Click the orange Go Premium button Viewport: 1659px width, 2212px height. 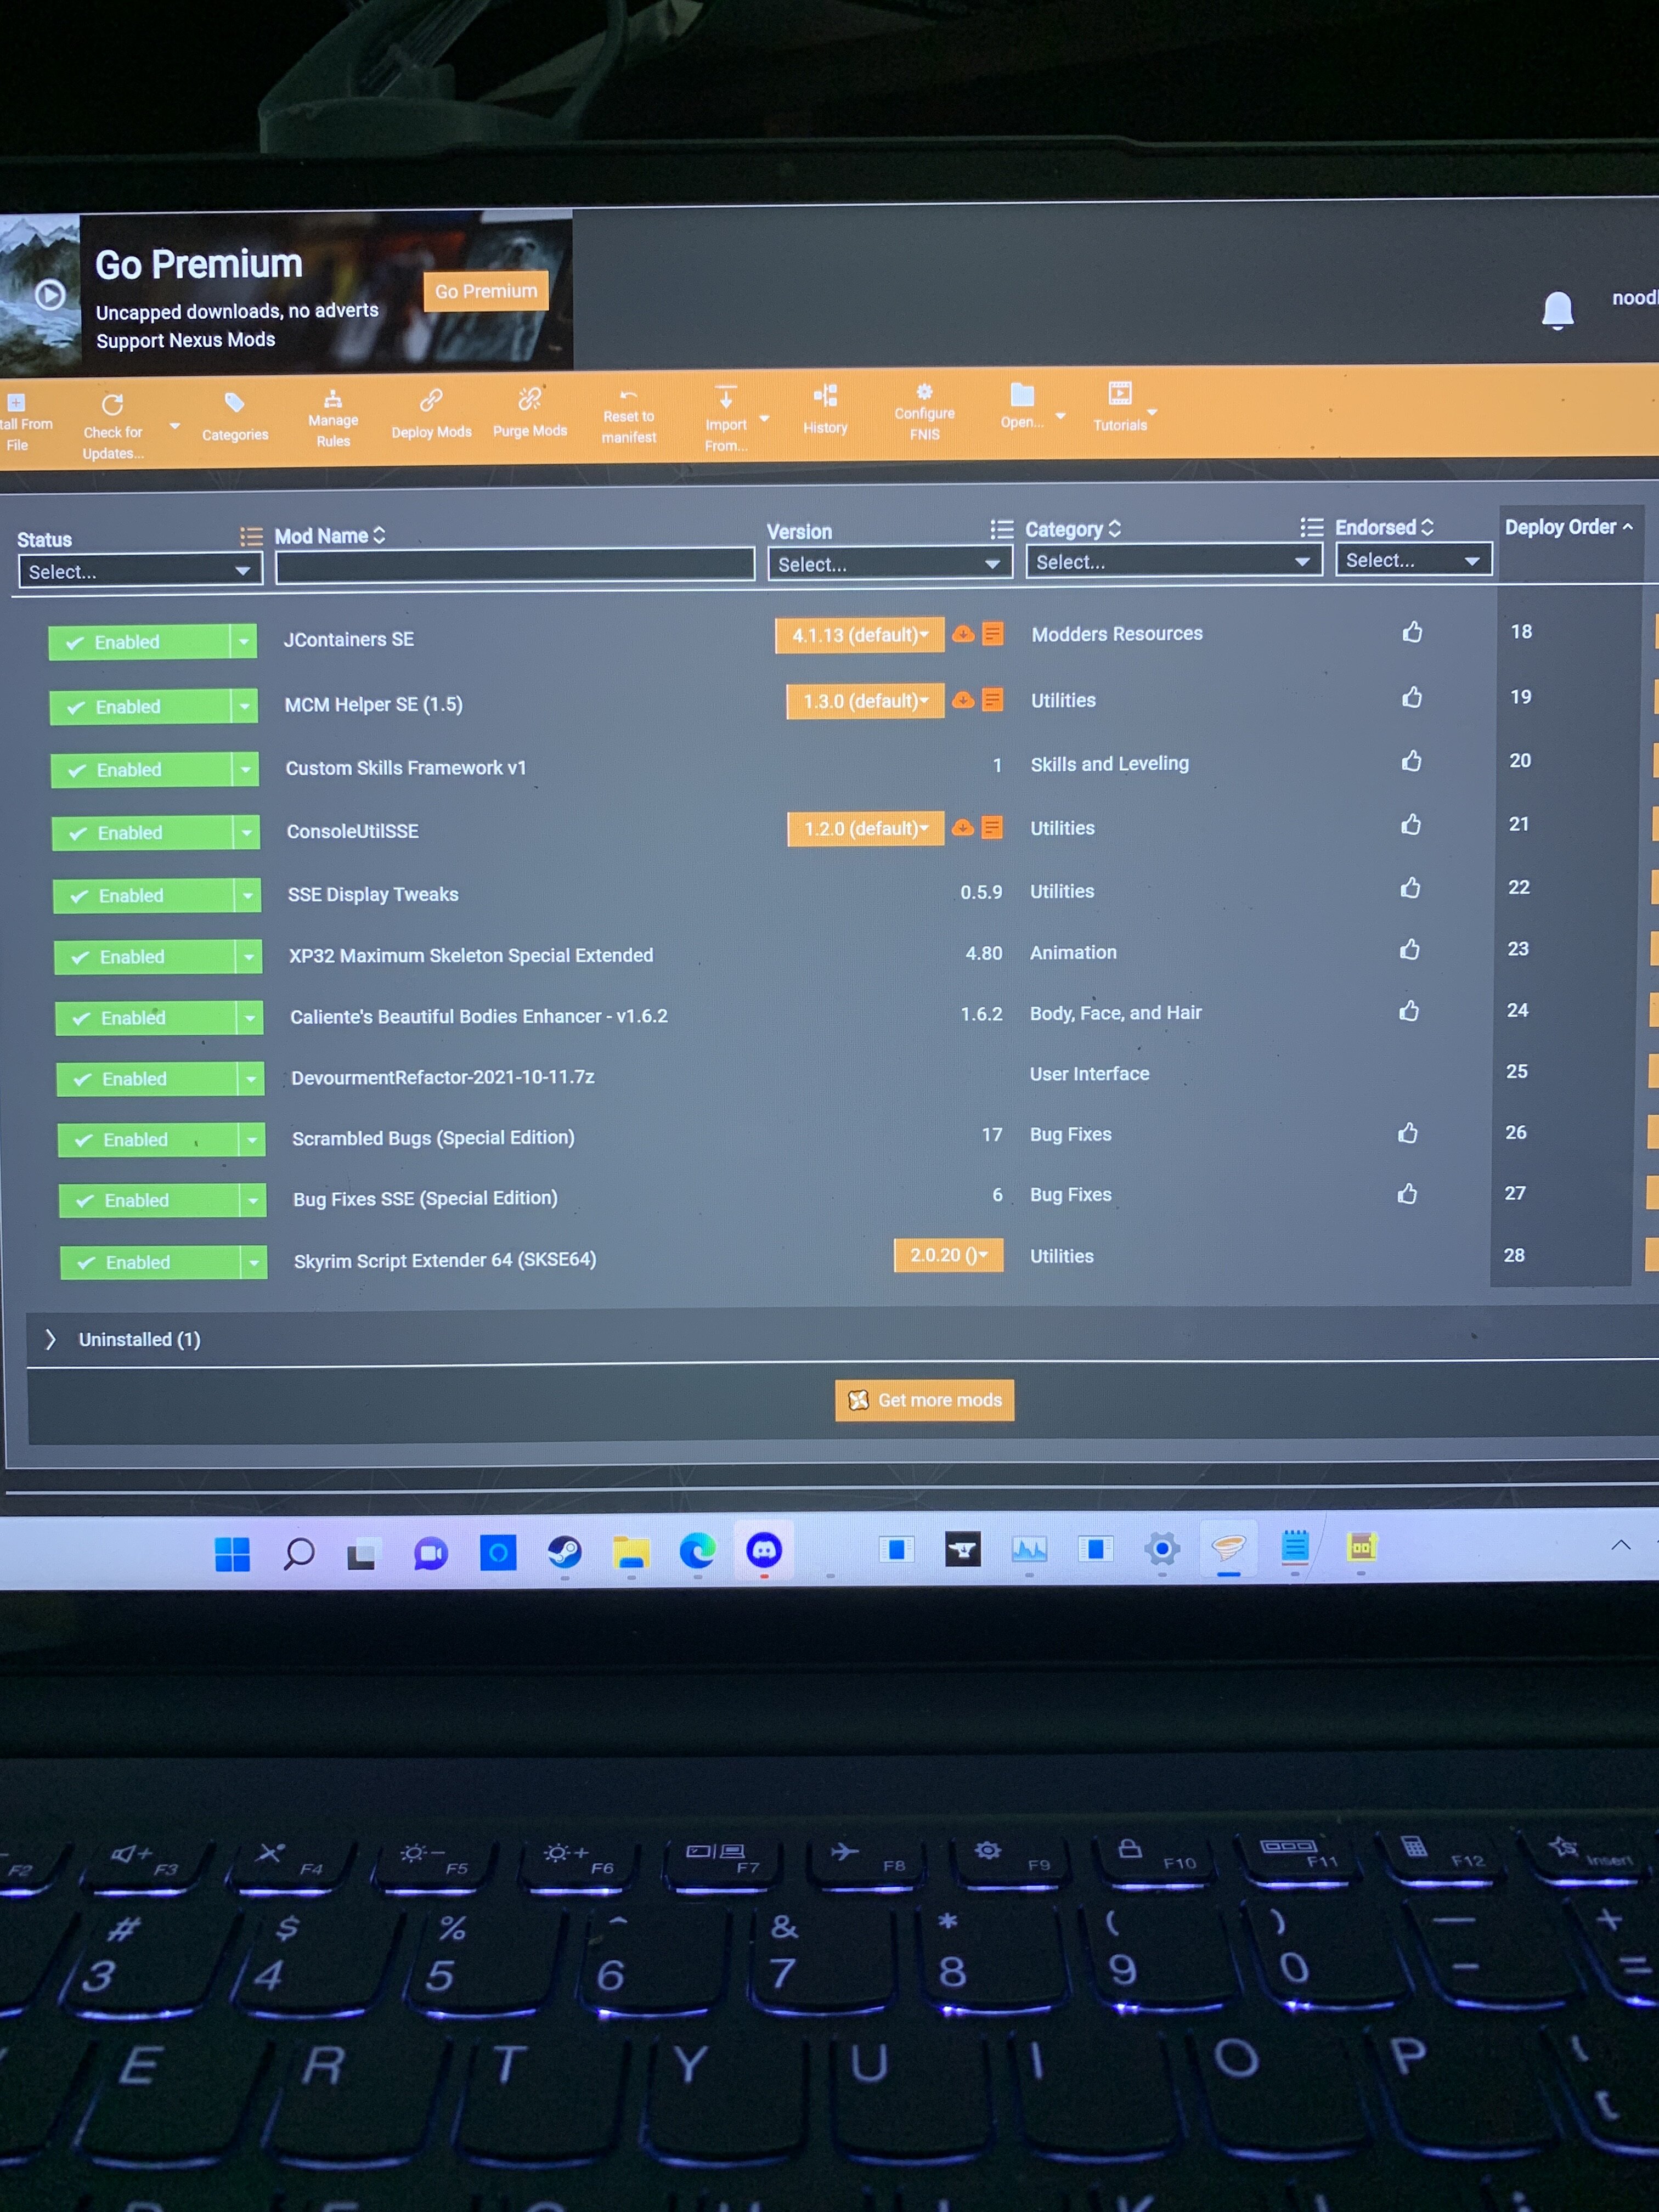[486, 291]
